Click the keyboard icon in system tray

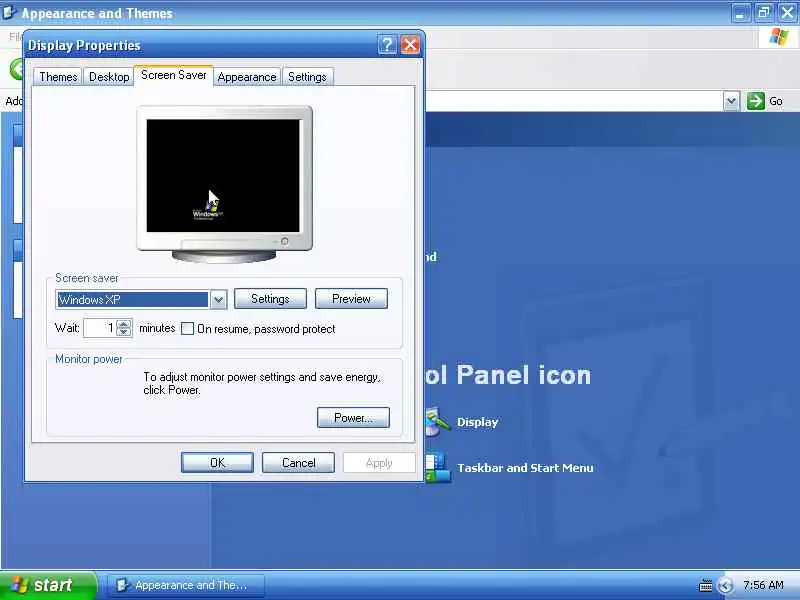pos(706,585)
